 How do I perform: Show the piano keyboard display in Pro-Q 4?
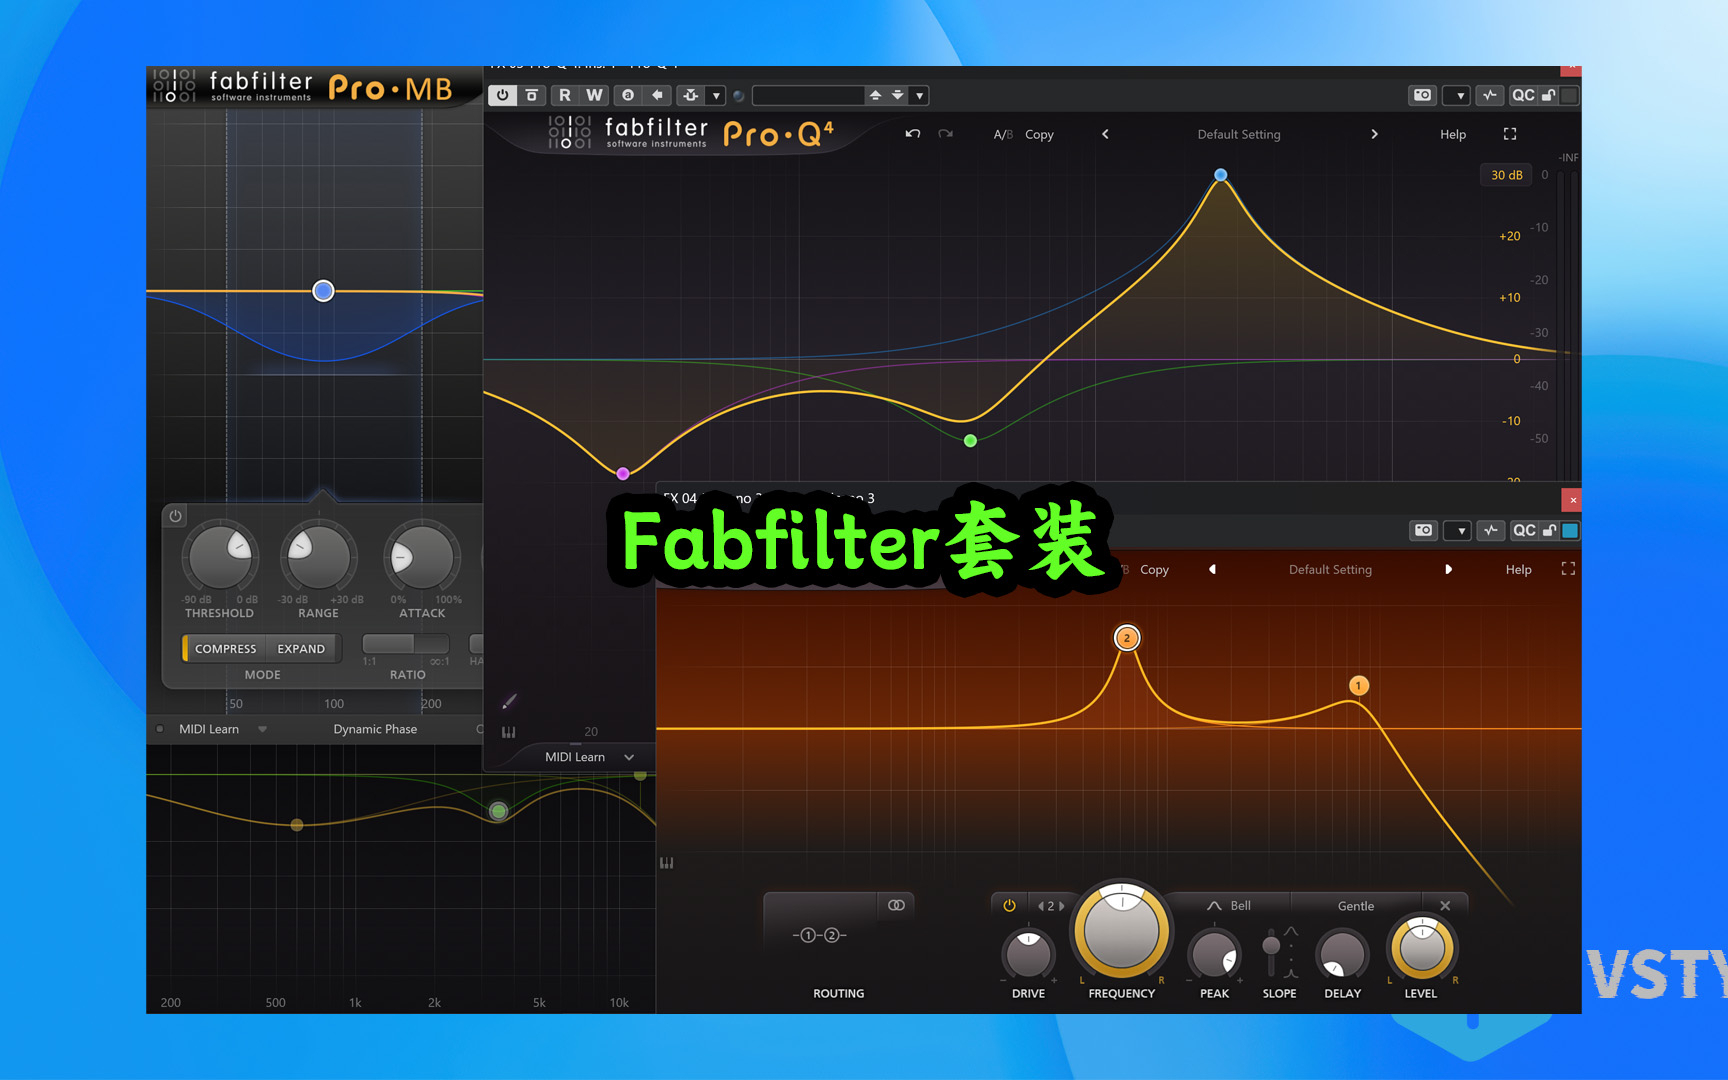(x=509, y=732)
